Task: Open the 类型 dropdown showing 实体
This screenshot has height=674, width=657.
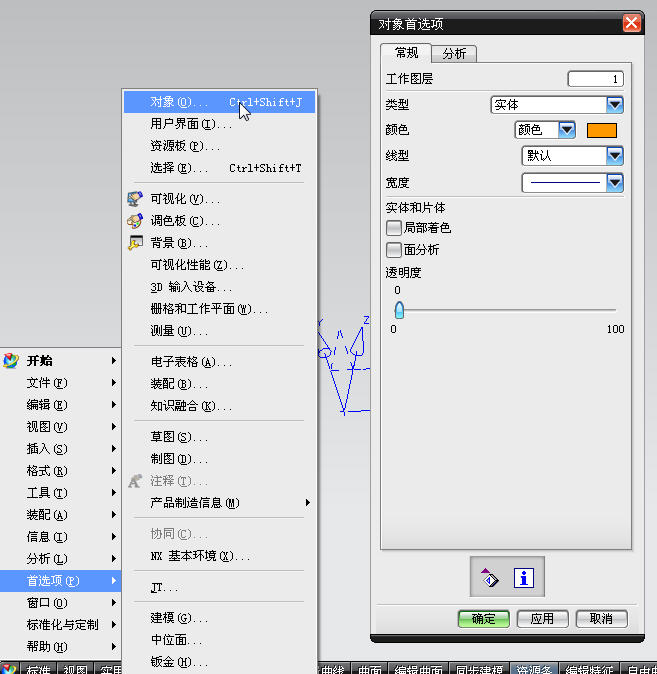Action: click(x=557, y=104)
